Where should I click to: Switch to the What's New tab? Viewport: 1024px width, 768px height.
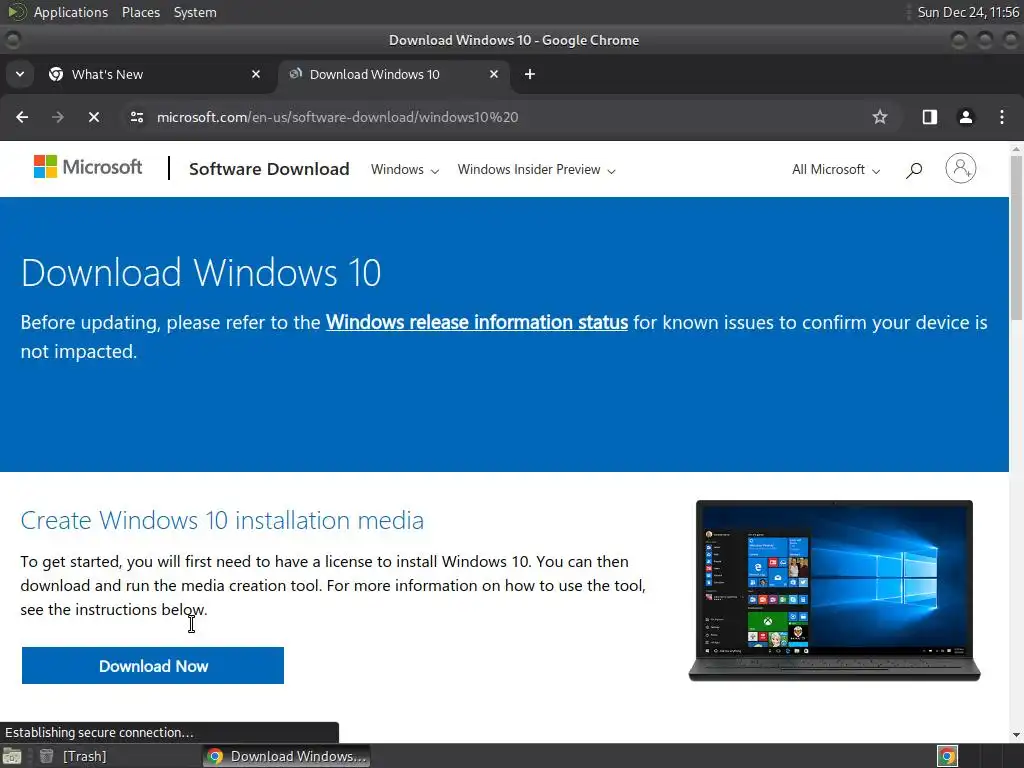pos(155,74)
